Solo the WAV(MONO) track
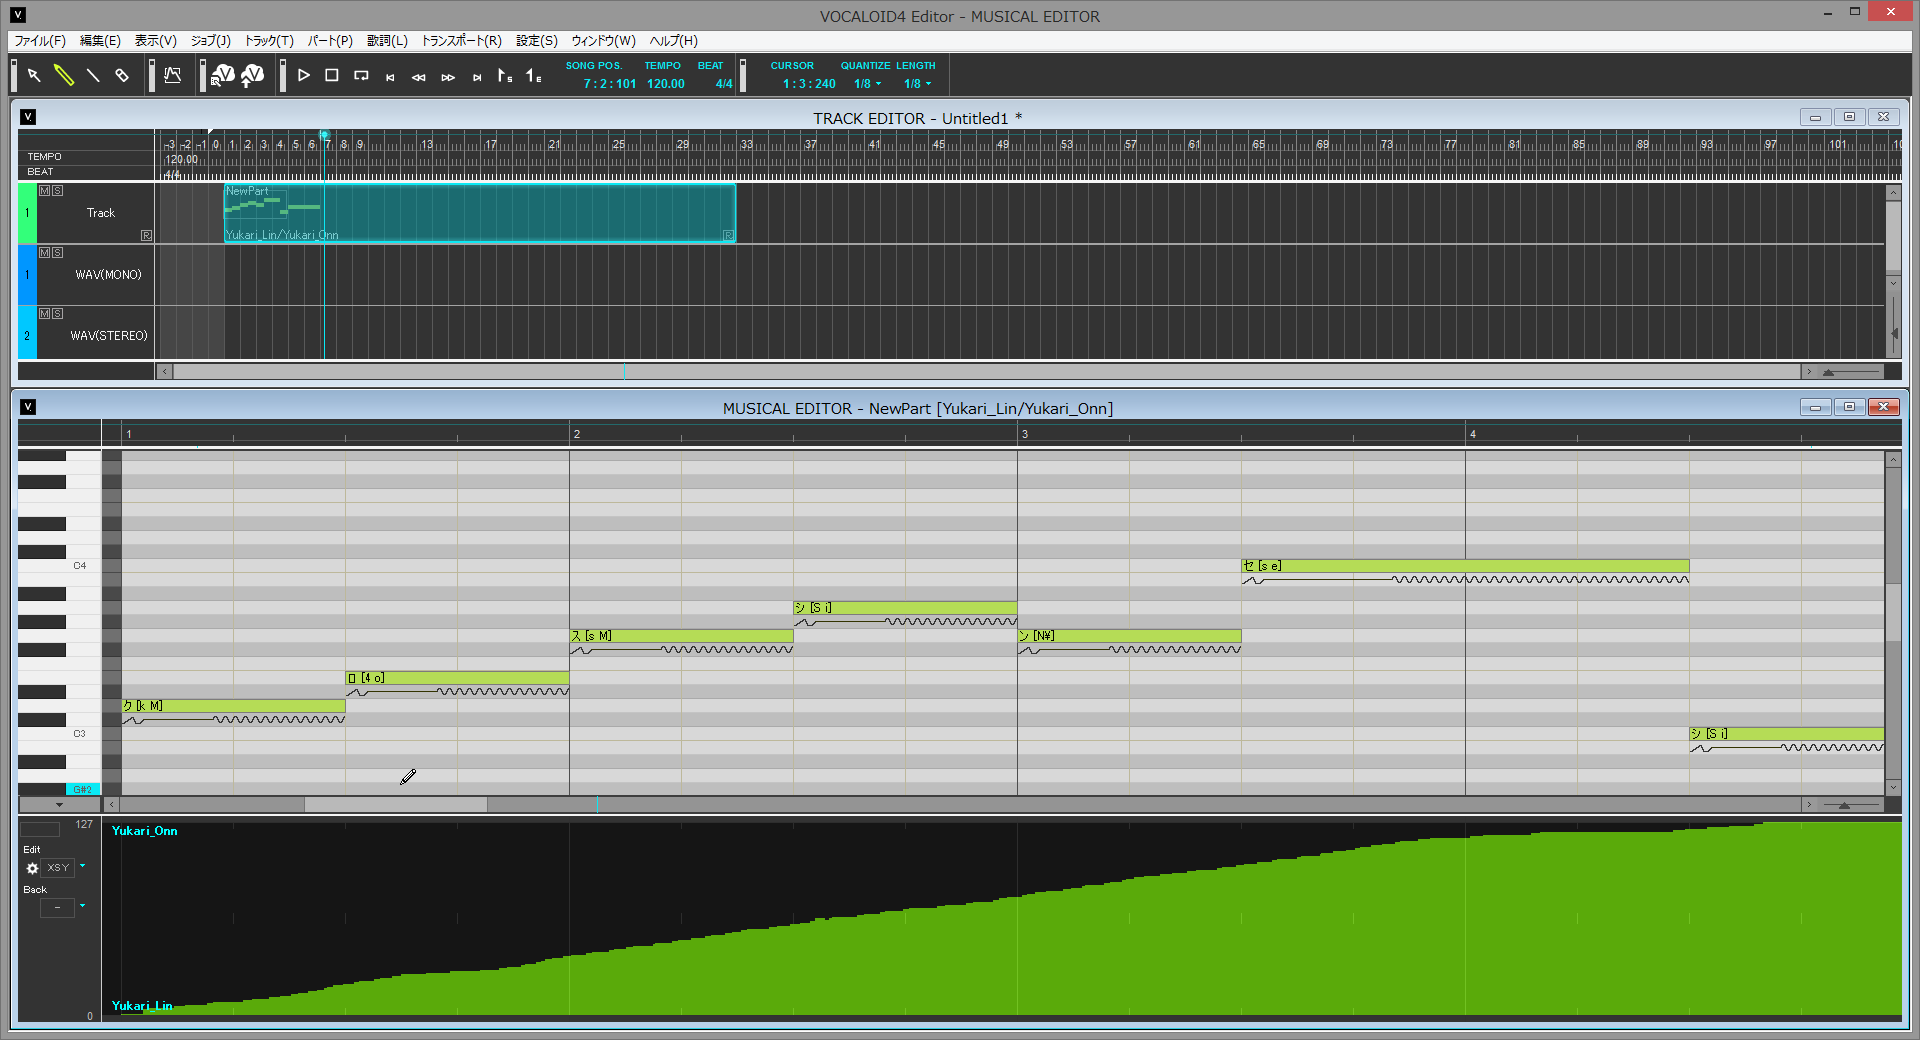1920x1040 pixels. point(57,252)
